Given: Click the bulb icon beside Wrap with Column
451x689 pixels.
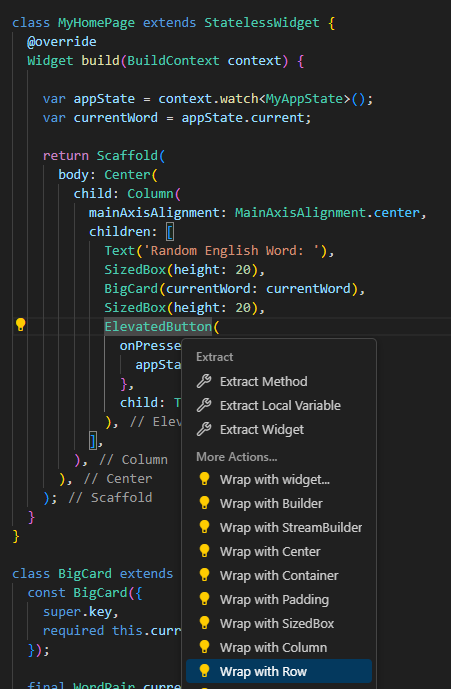Looking at the screenshot, I should 204,647.
